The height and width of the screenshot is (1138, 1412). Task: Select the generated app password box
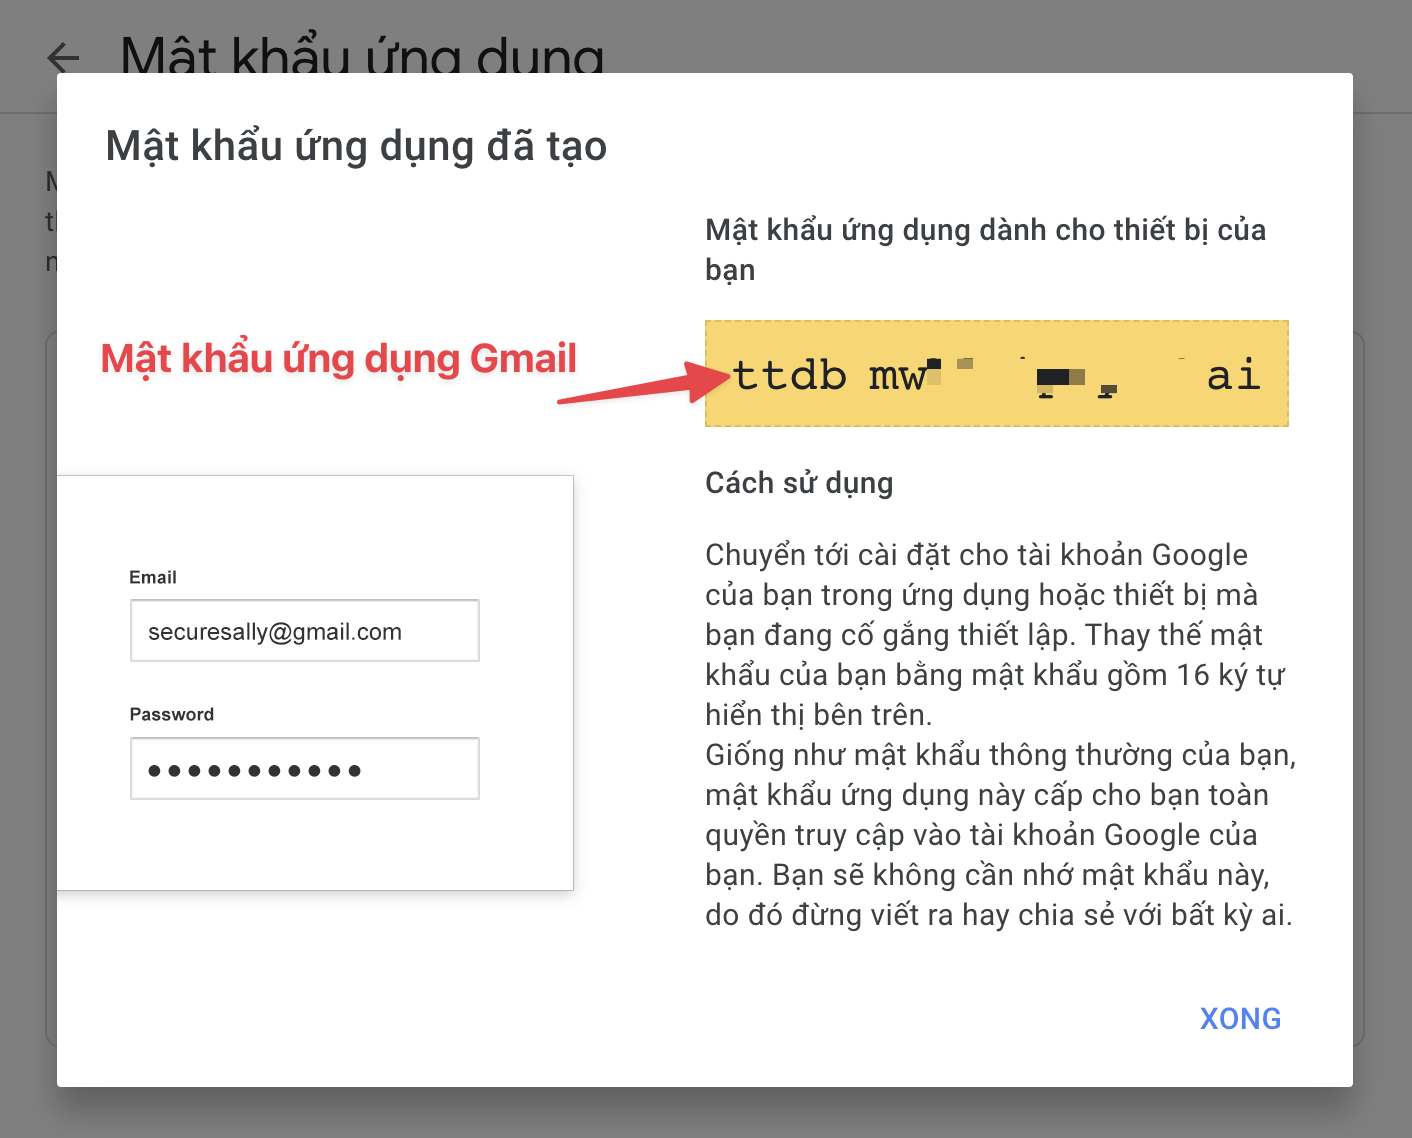click(997, 374)
